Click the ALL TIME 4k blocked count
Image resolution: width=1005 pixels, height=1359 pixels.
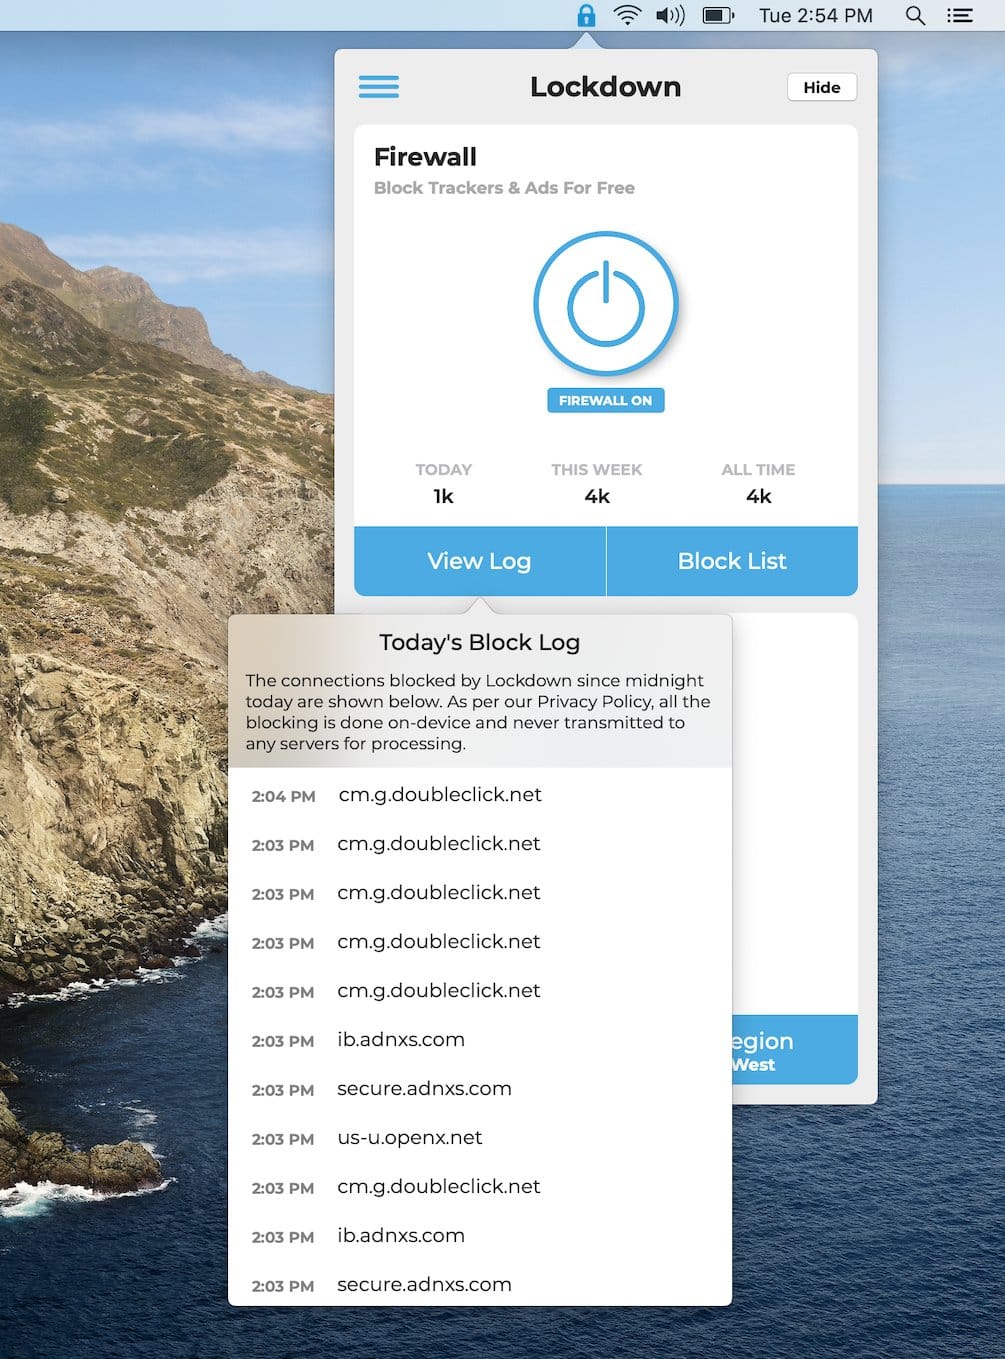758,484
